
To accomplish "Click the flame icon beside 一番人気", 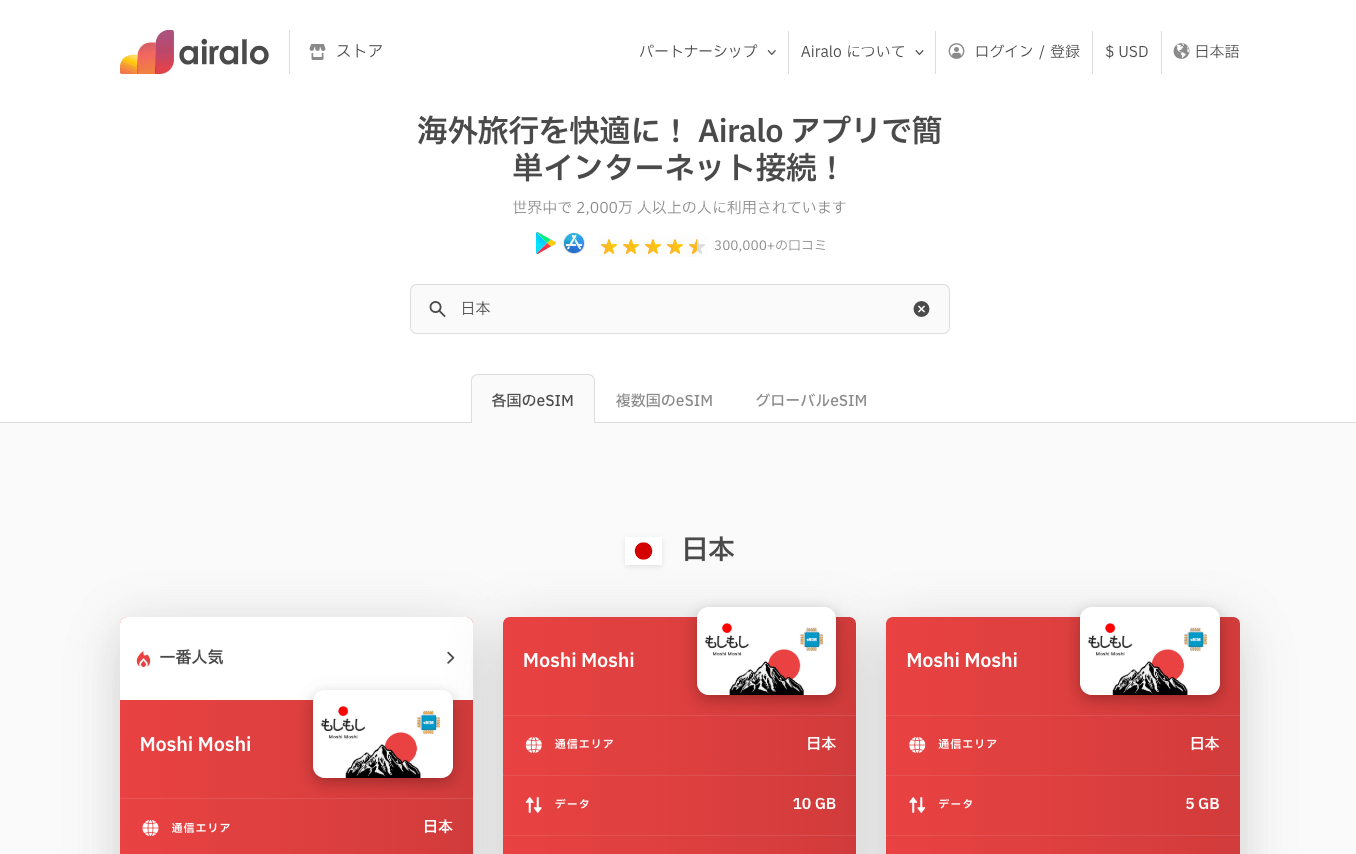I will tap(143, 658).
